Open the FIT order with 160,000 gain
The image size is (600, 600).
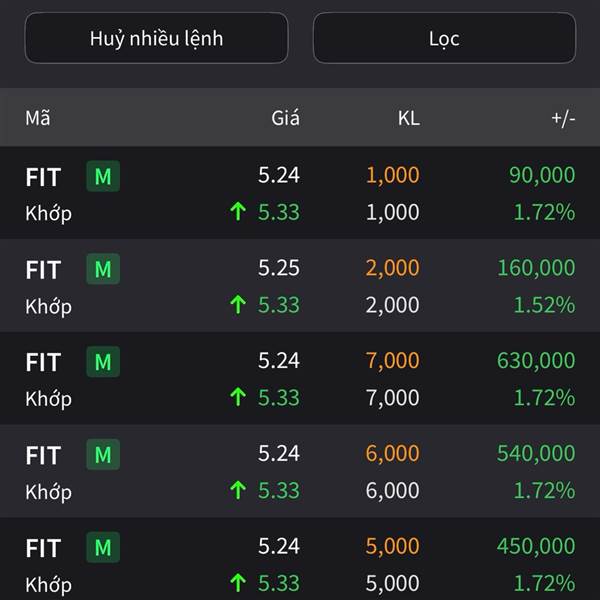[300, 285]
